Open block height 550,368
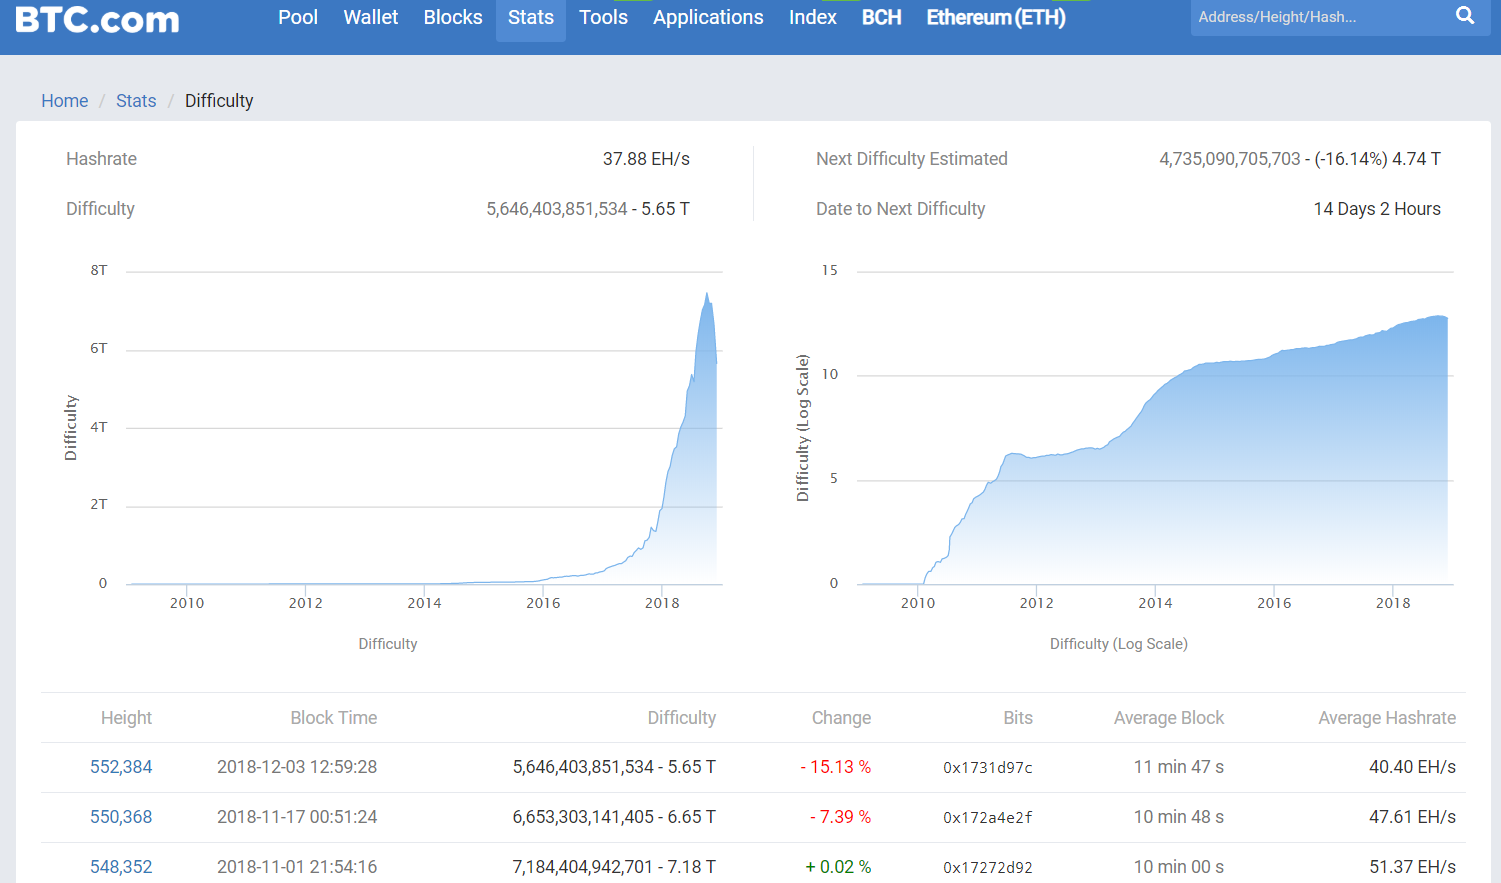The width and height of the screenshot is (1501, 883). [x=121, y=817]
